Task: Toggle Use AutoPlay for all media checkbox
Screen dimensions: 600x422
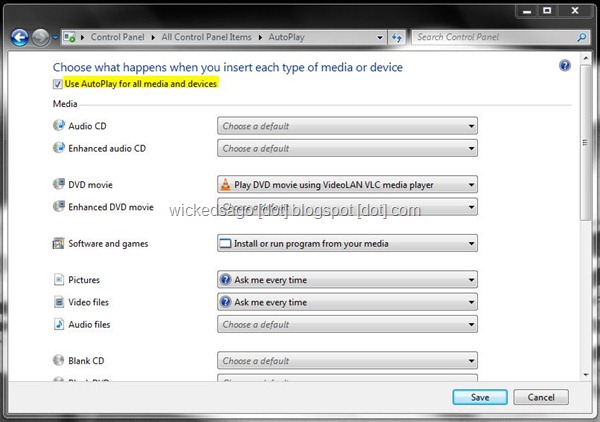Action: 57,84
